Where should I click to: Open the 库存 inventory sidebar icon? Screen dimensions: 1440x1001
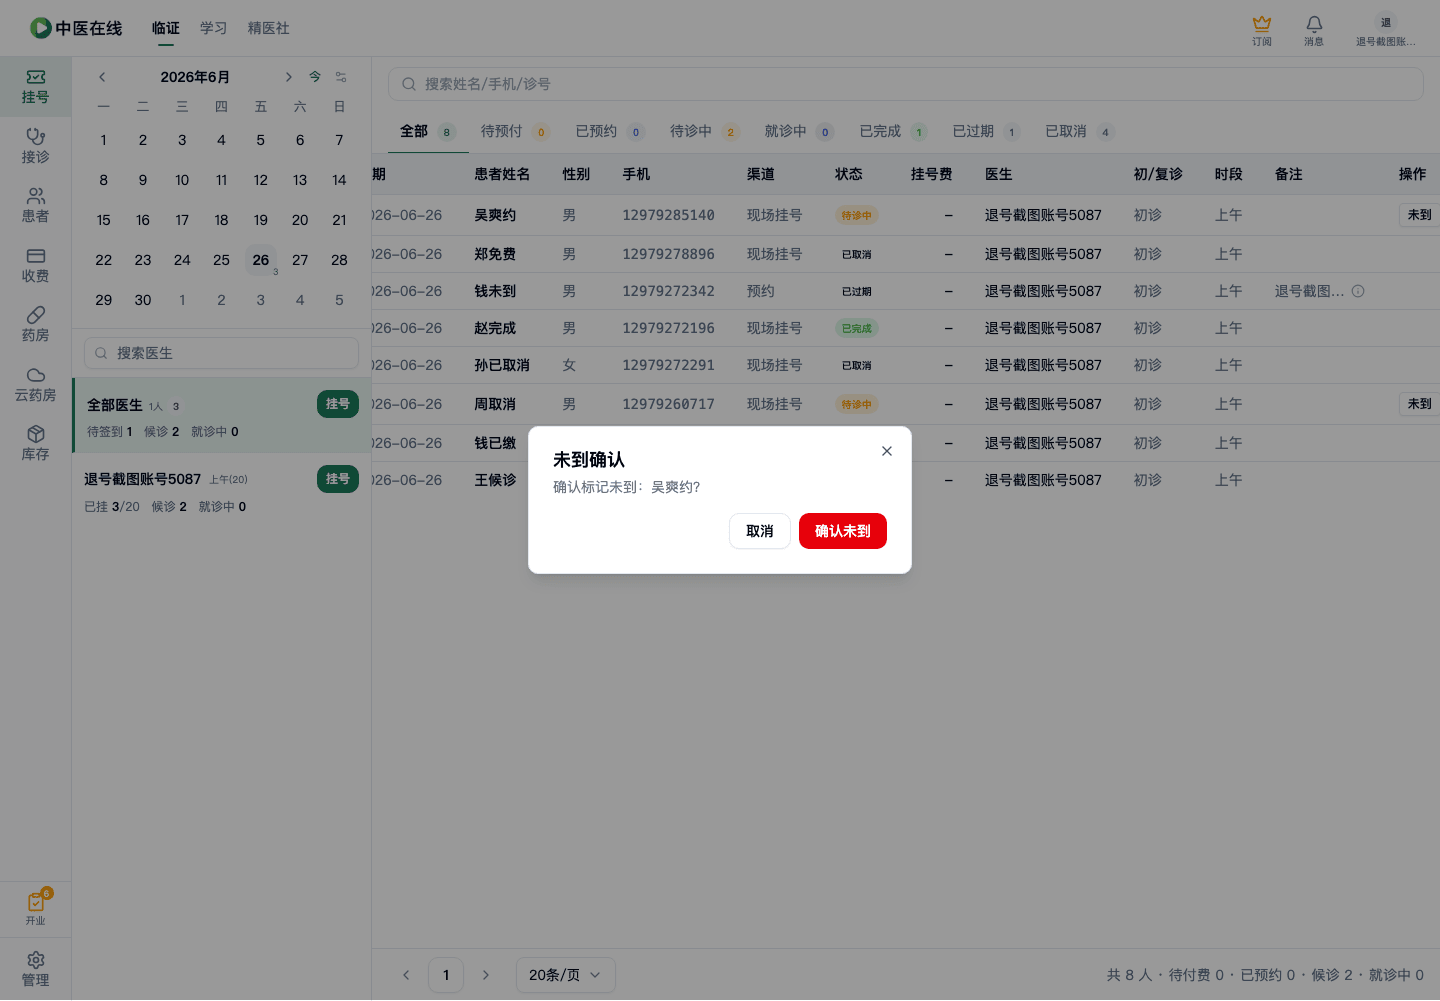tap(35, 444)
